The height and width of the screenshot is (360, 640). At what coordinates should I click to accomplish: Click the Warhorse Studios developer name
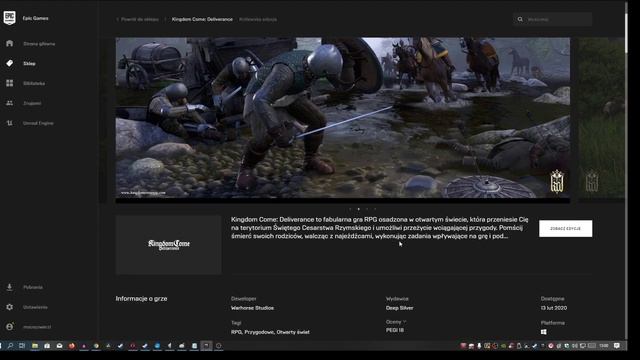click(x=252, y=308)
